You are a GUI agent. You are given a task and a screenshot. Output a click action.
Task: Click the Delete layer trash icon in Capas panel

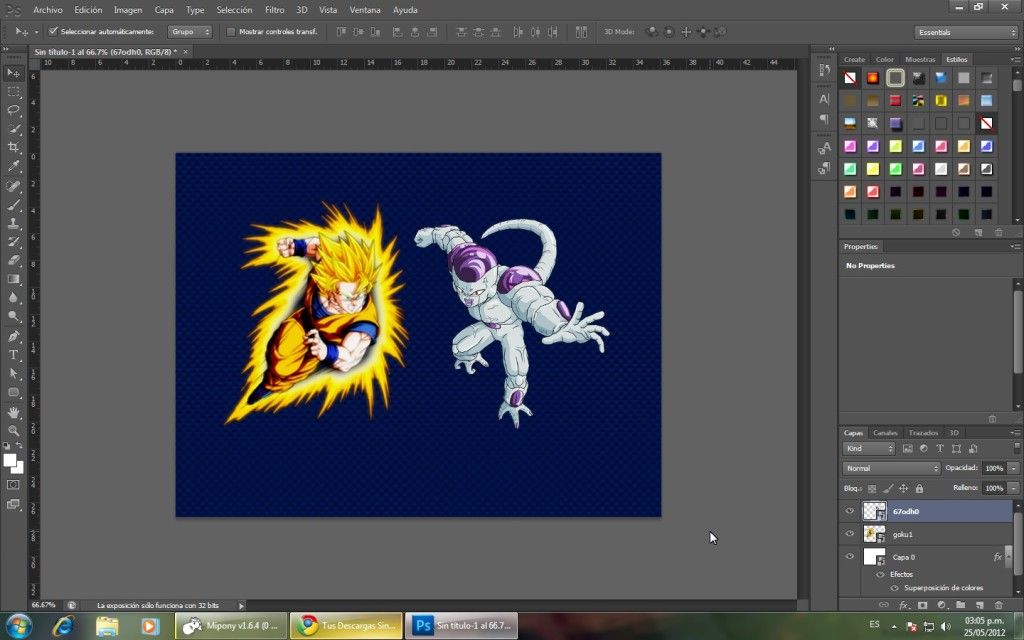998,605
